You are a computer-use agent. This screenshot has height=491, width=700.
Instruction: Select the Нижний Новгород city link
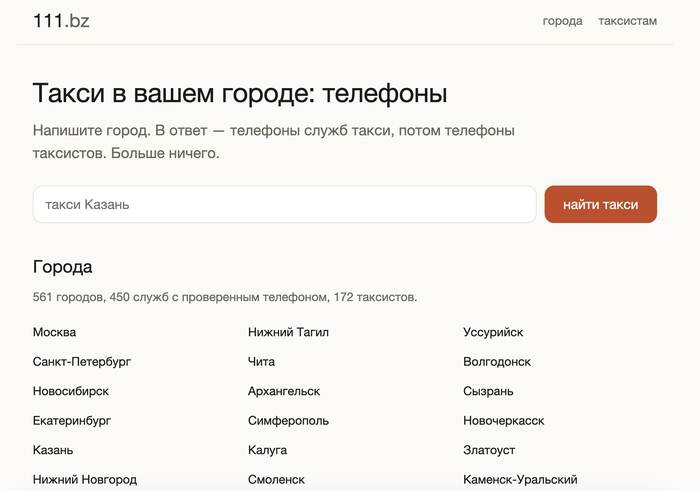(x=85, y=479)
